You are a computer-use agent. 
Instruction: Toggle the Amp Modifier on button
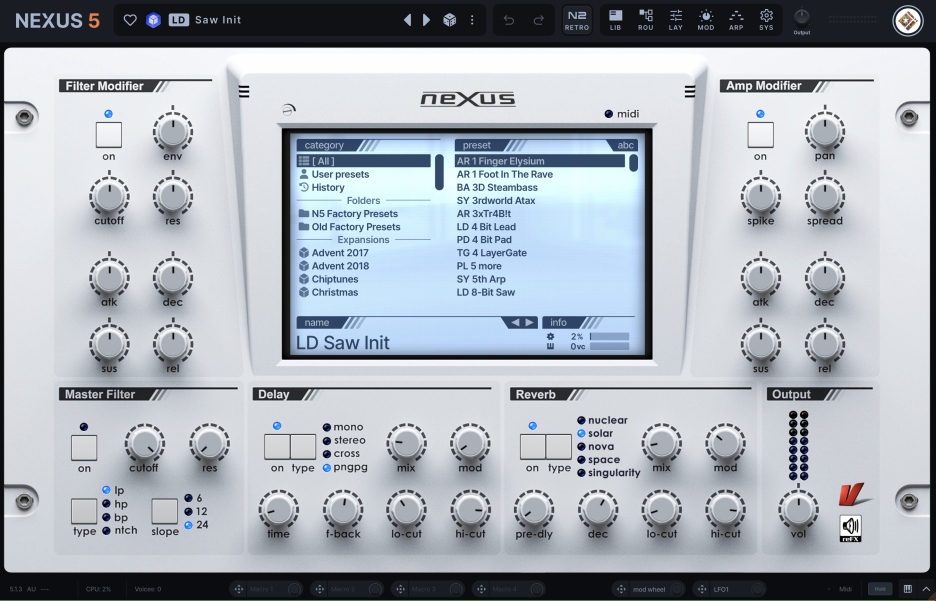(x=760, y=135)
